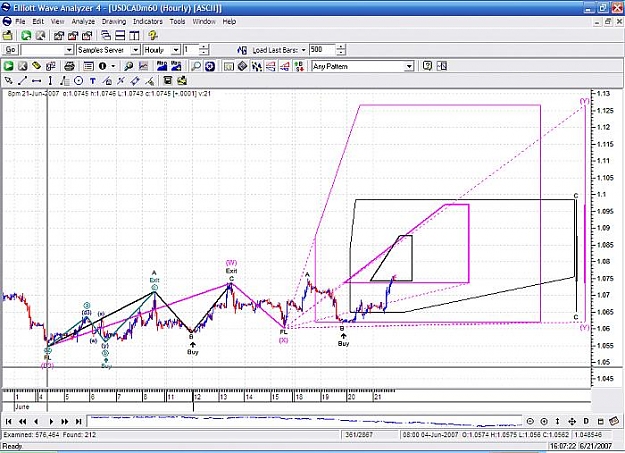
Task: Increase the period multiplier with the up stepper
Action: (x=204, y=47)
